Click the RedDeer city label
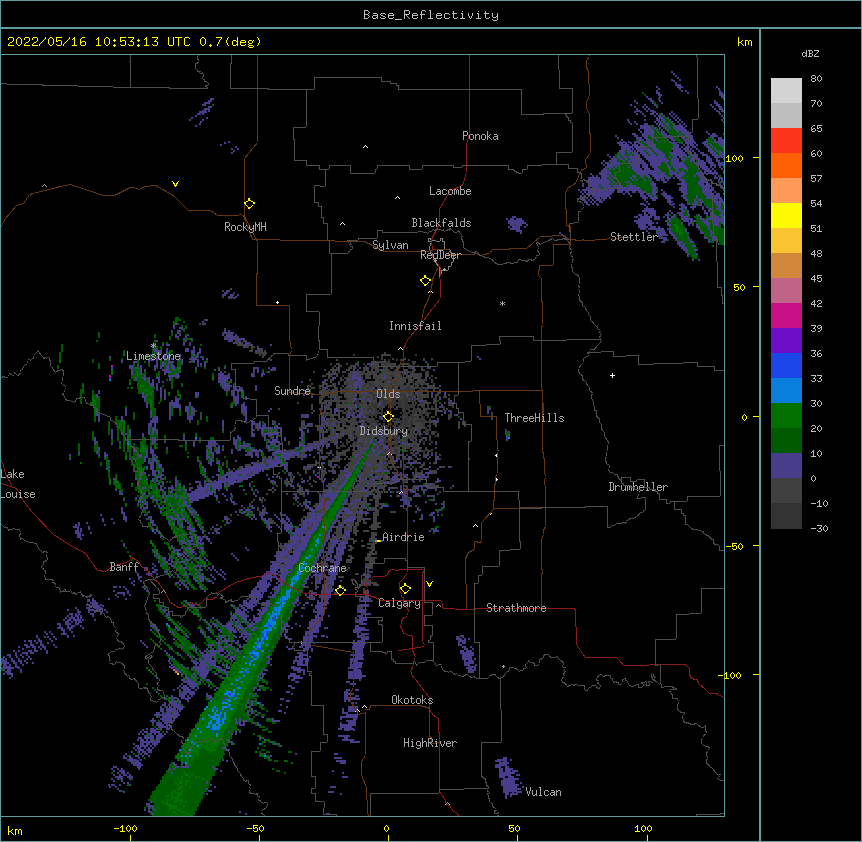The width and height of the screenshot is (862, 842). pos(440,255)
